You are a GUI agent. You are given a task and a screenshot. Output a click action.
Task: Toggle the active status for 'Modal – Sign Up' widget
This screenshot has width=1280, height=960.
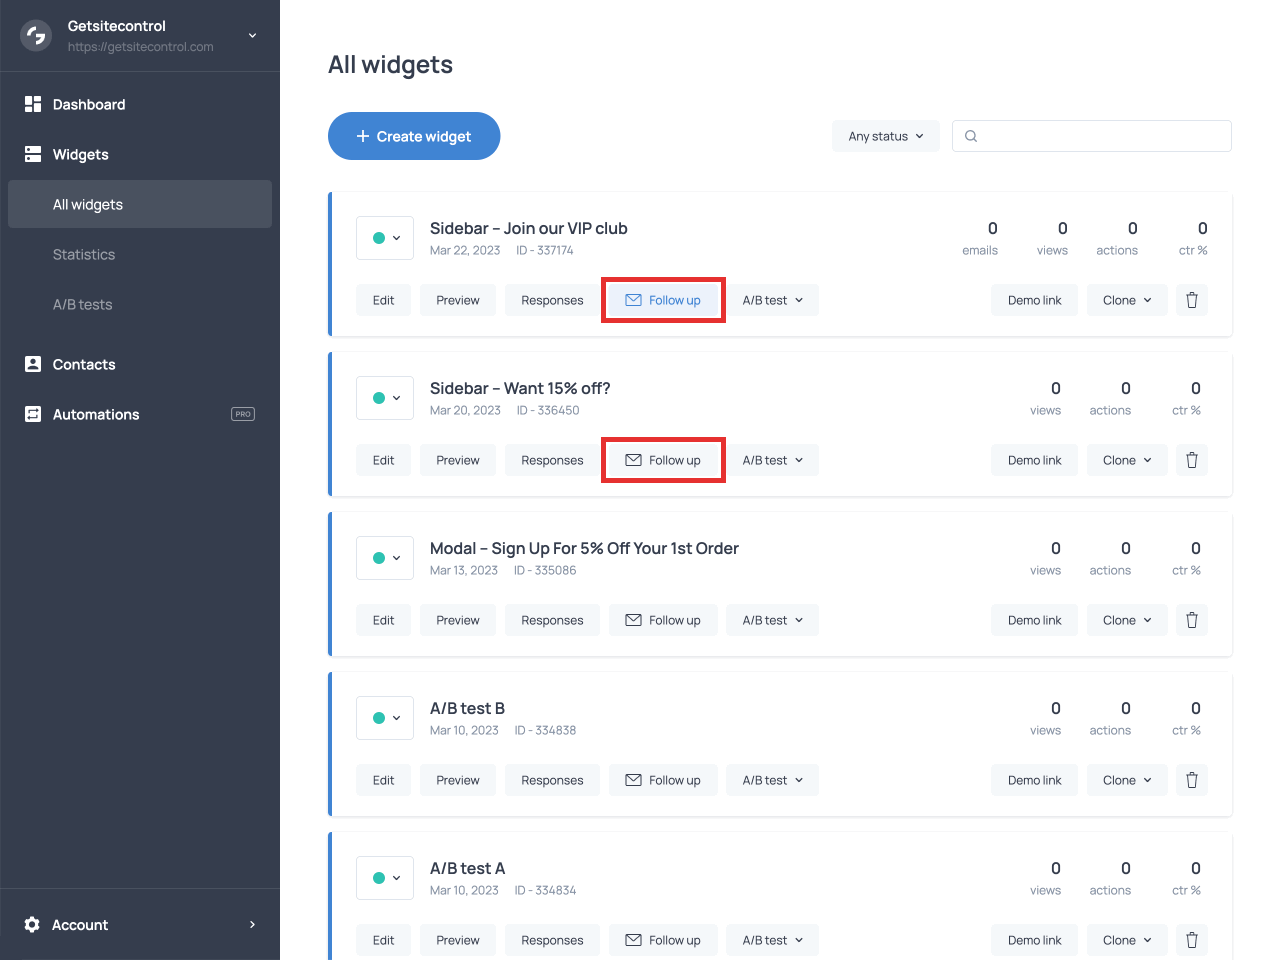(379, 557)
